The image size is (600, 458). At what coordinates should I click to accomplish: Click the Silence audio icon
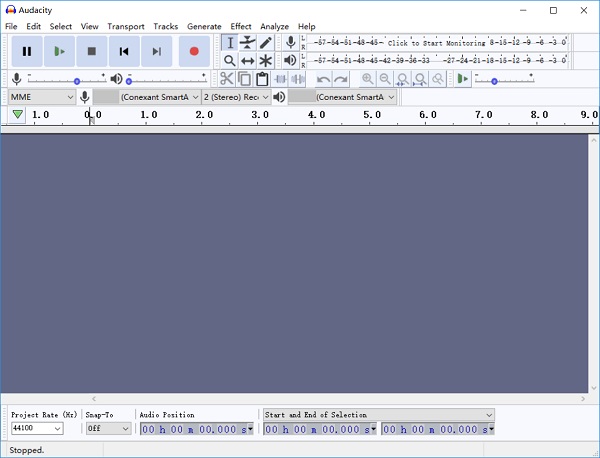[x=297, y=79]
